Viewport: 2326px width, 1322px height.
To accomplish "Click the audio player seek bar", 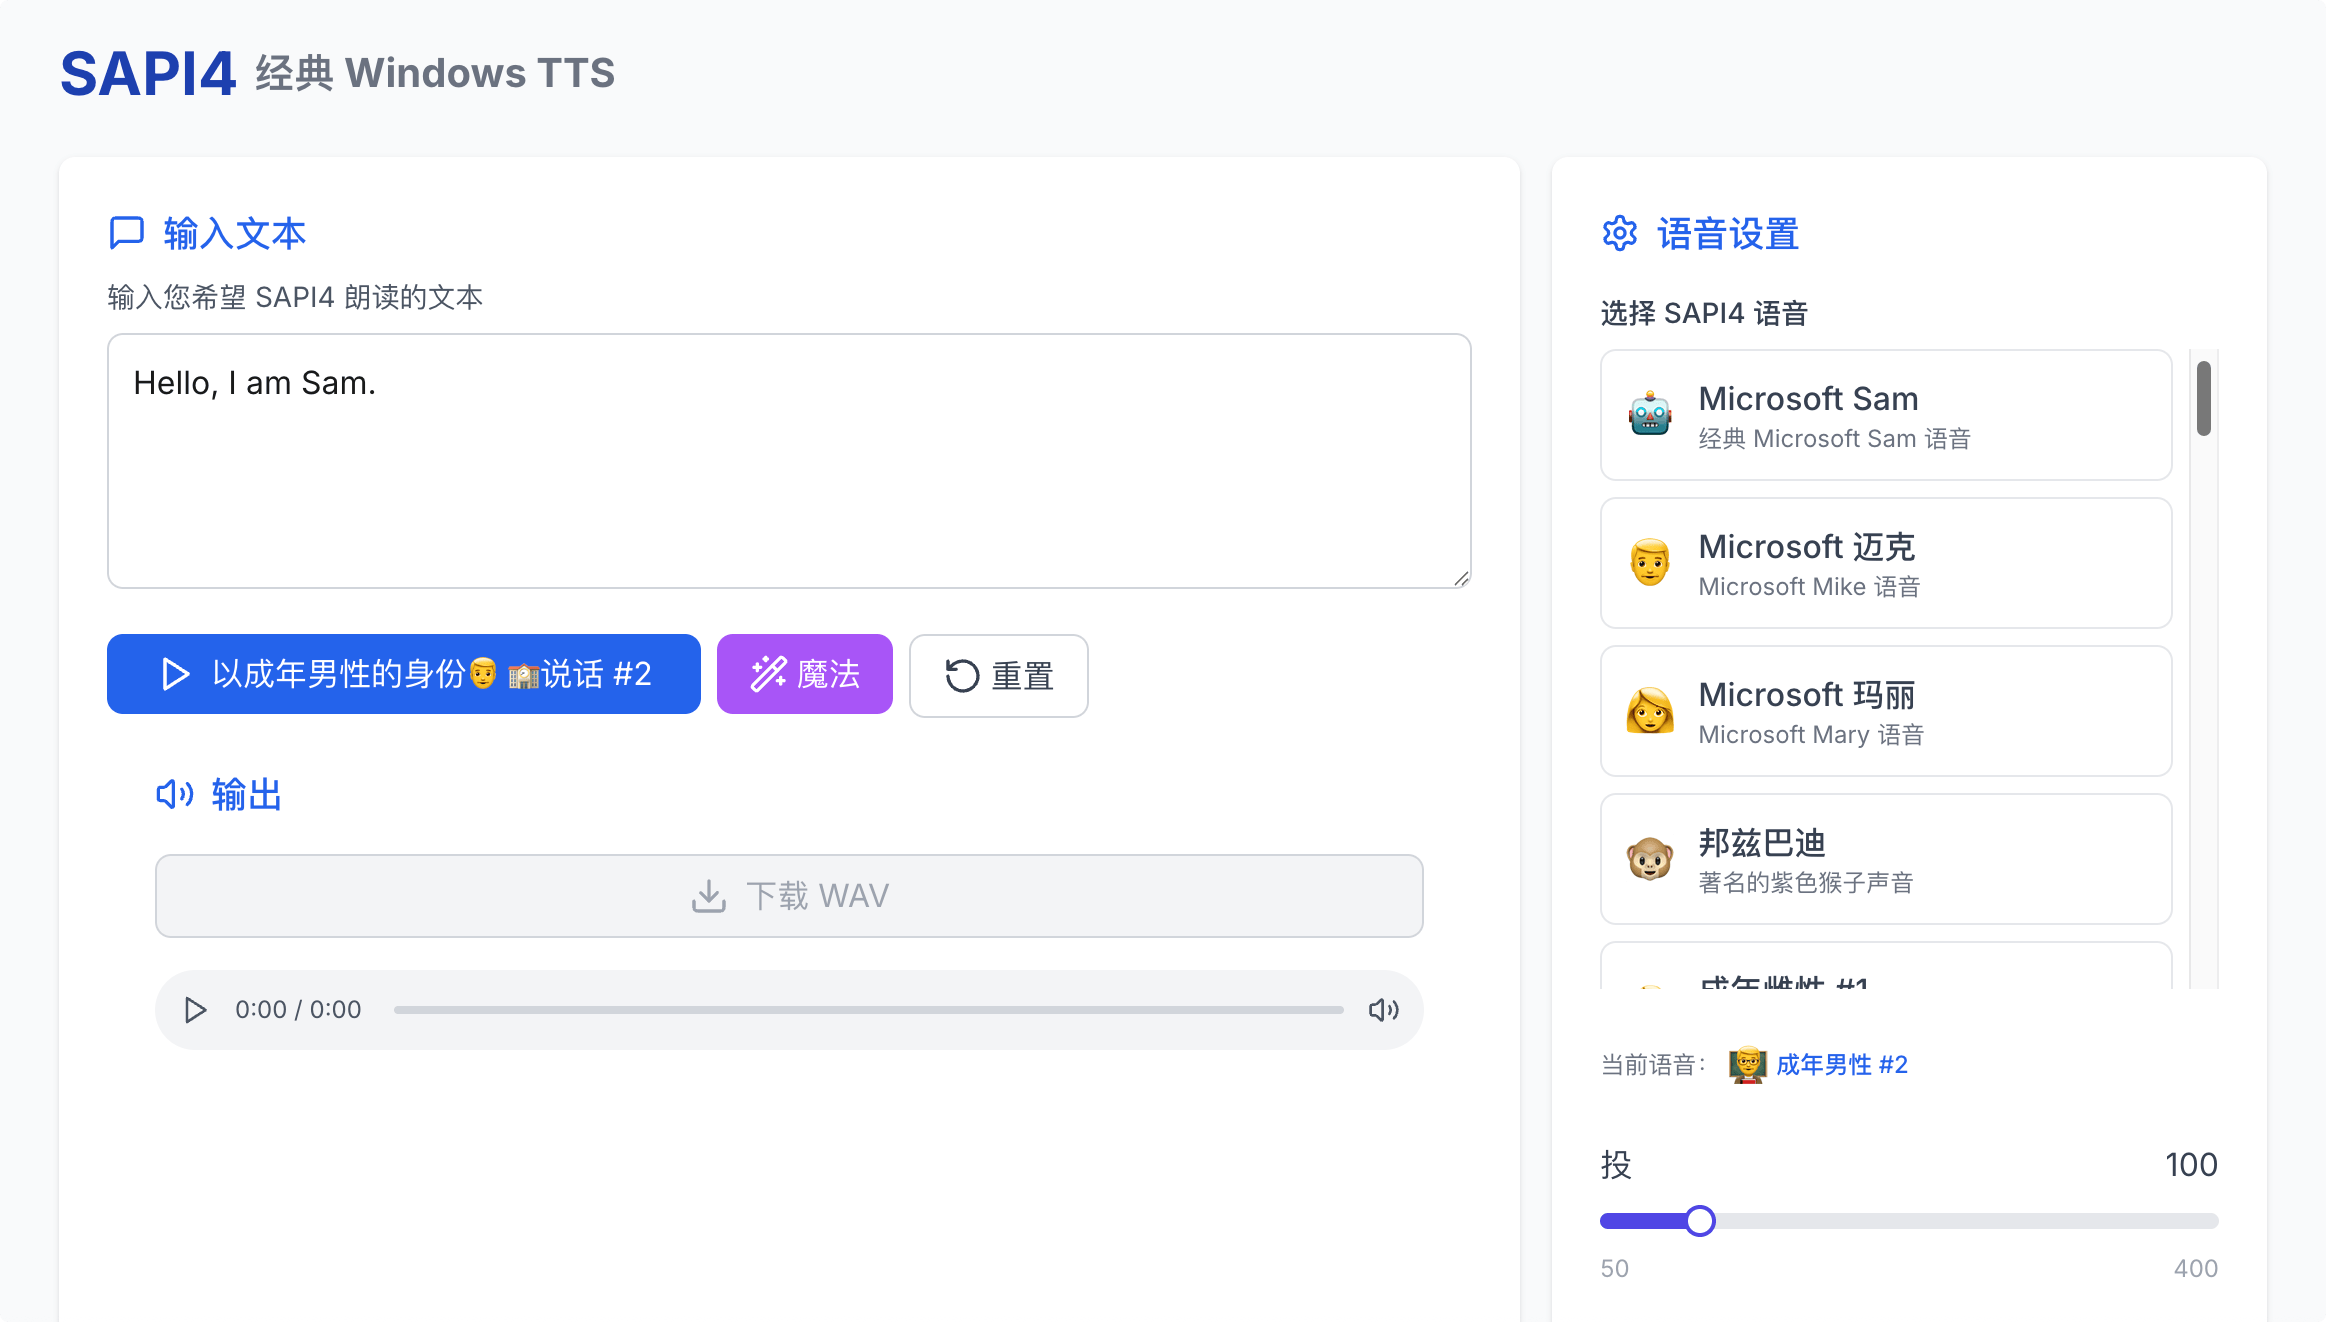I will point(868,1010).
